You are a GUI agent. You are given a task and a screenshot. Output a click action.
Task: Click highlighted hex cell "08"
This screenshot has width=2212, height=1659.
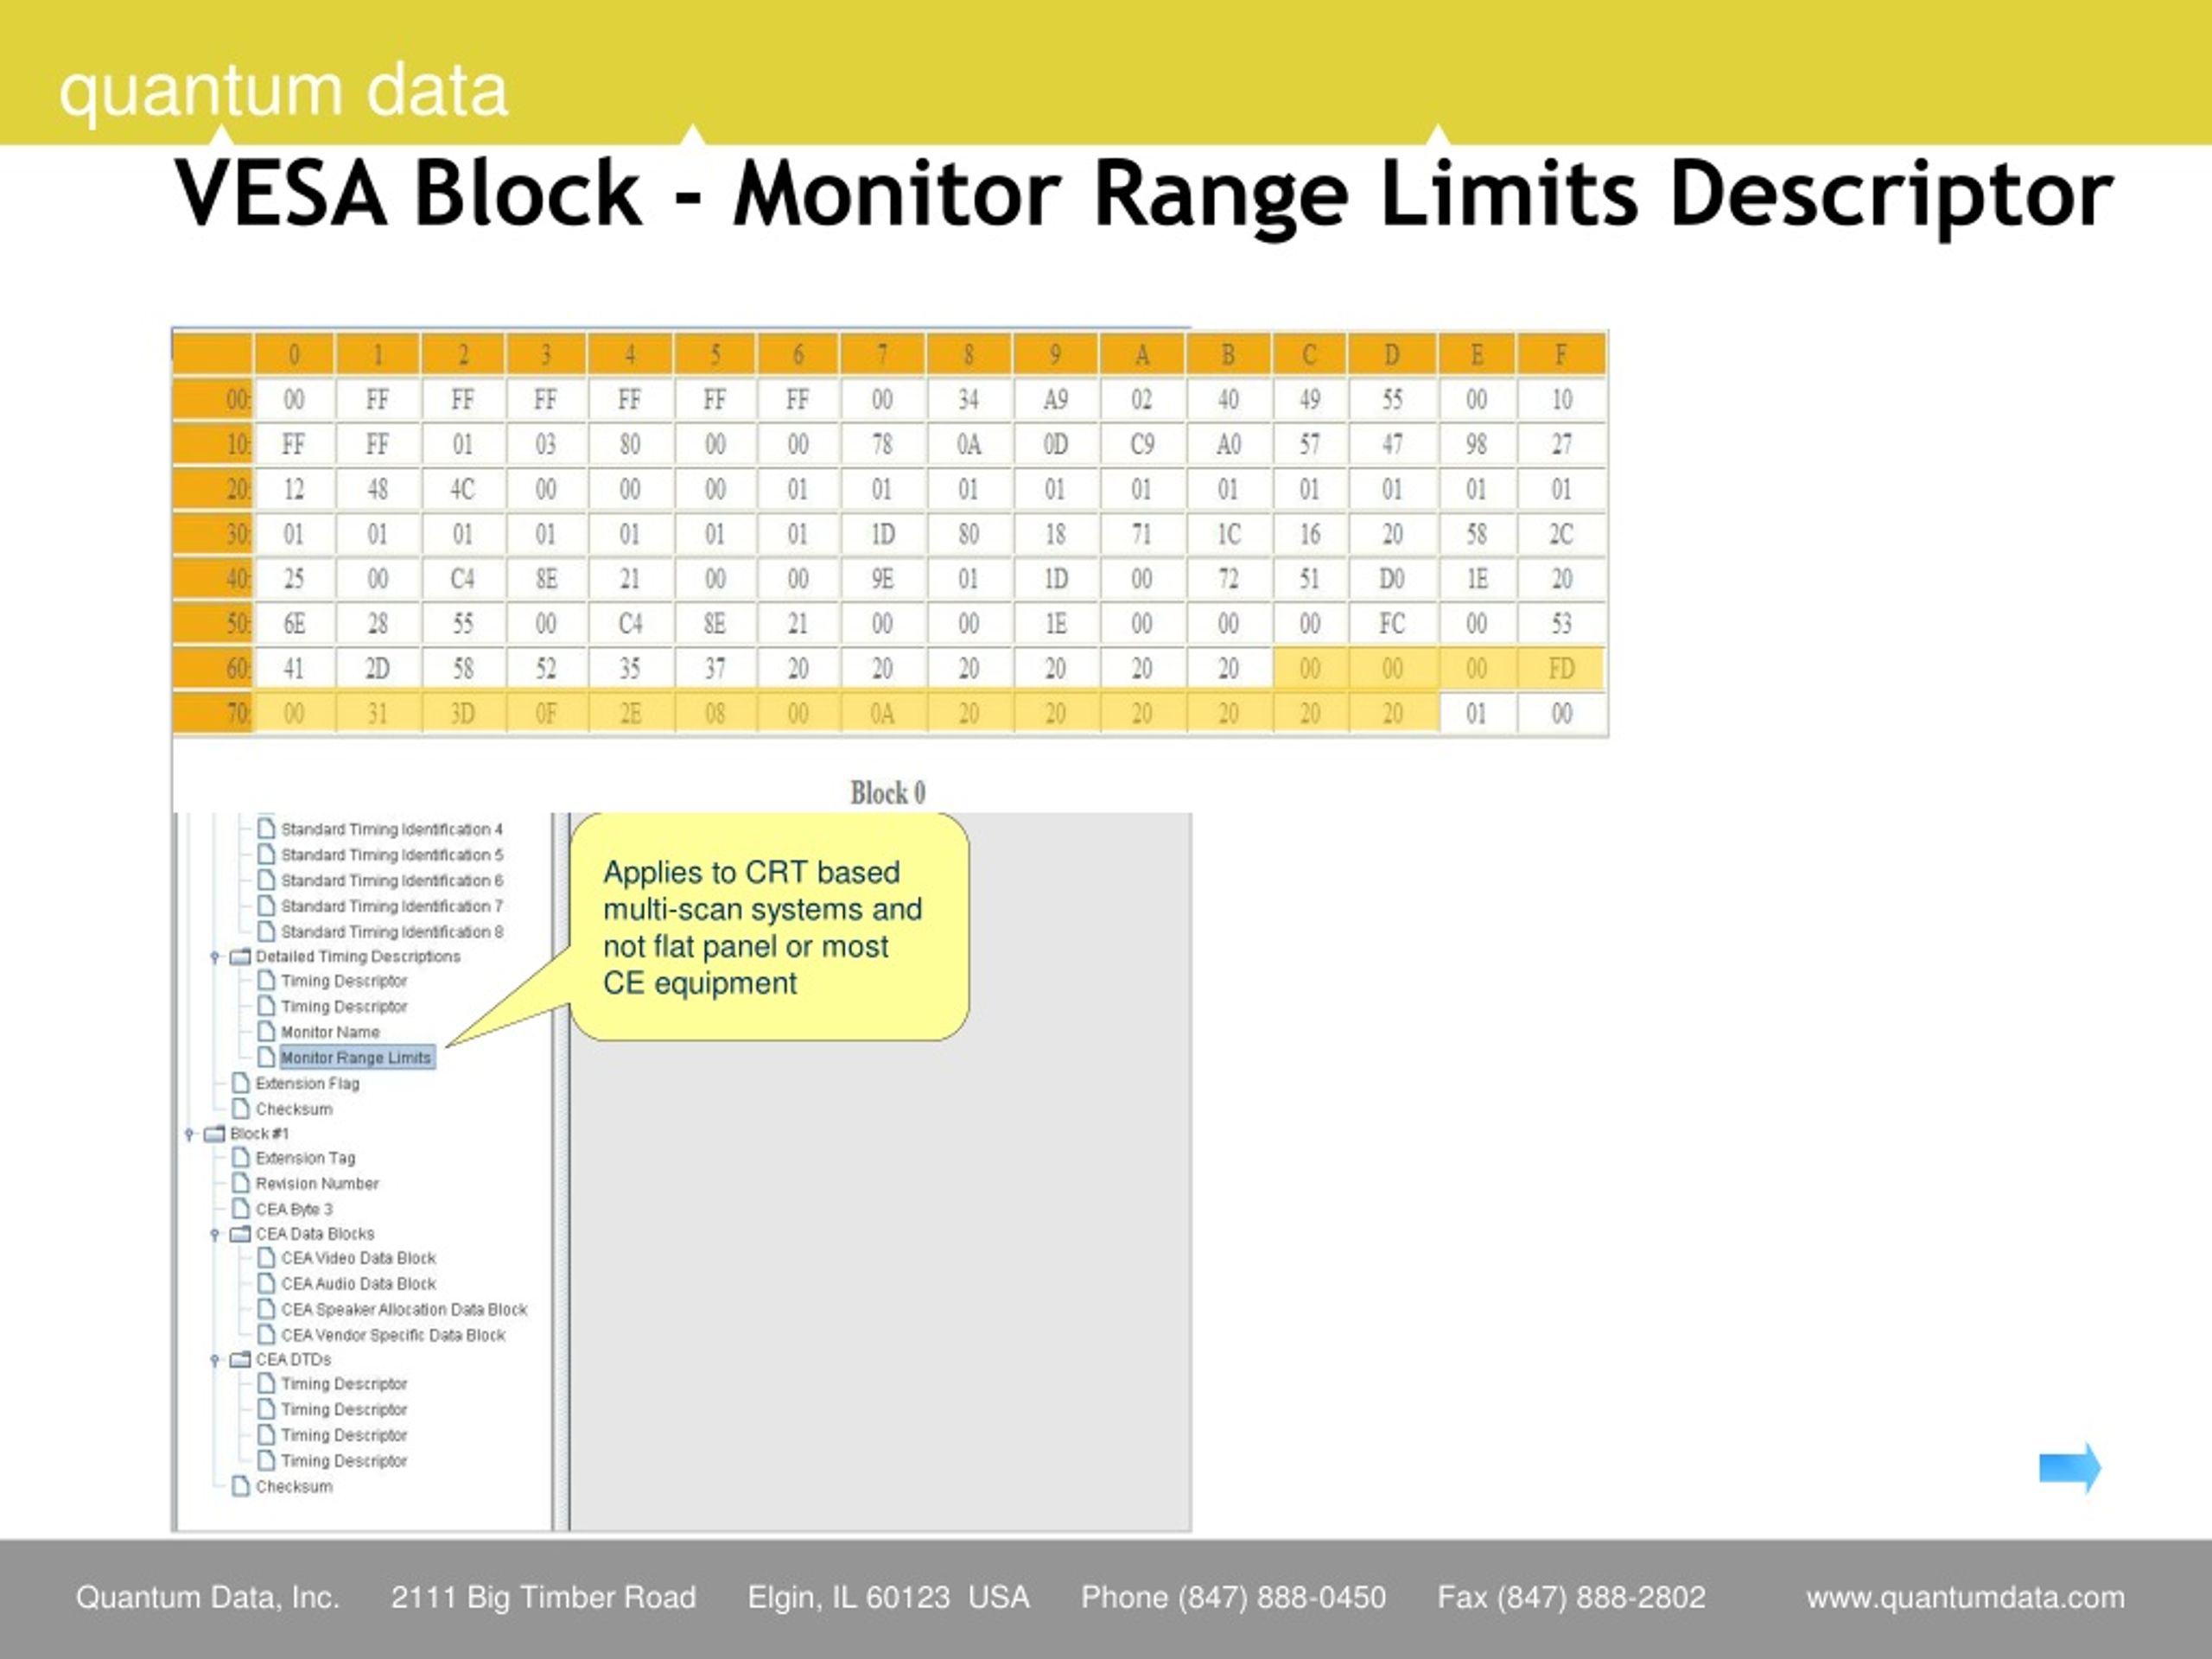click(x=715, y=714)
